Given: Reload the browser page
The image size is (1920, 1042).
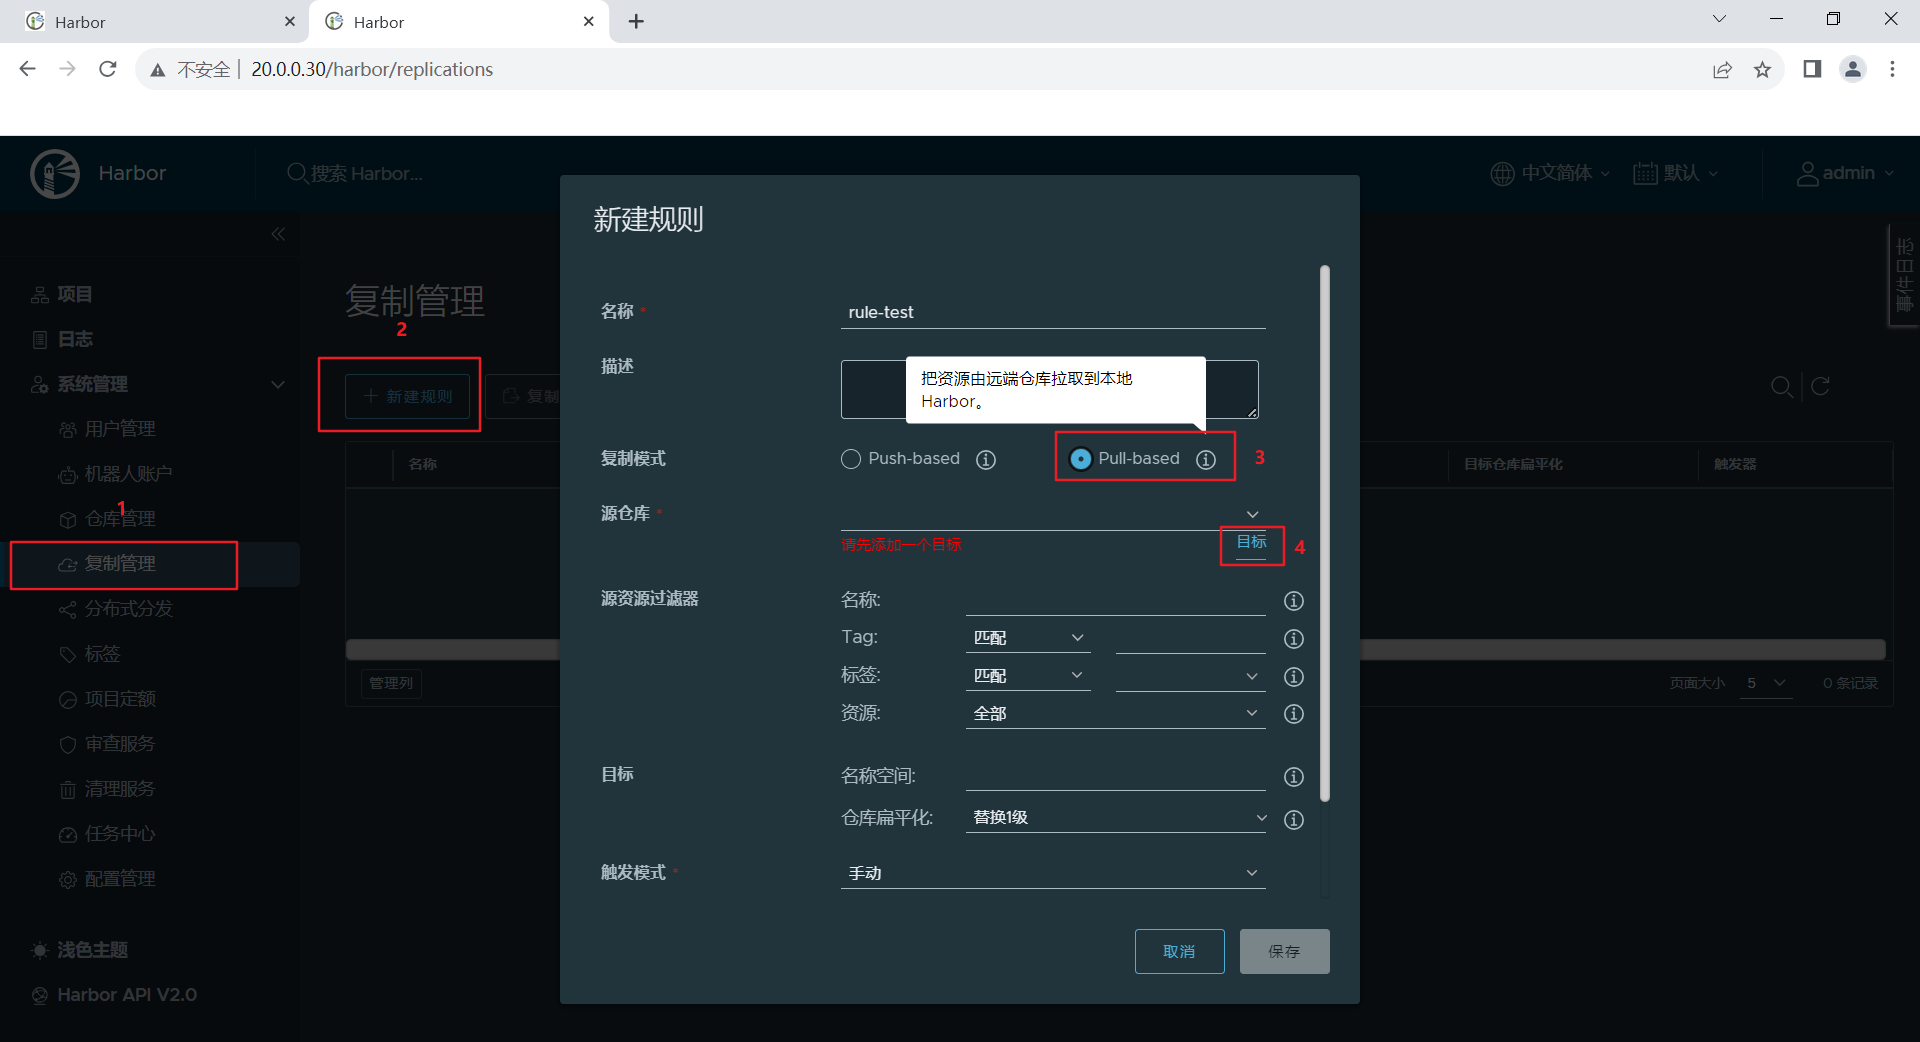Looking at the screenshot, I should pos(108,69).
